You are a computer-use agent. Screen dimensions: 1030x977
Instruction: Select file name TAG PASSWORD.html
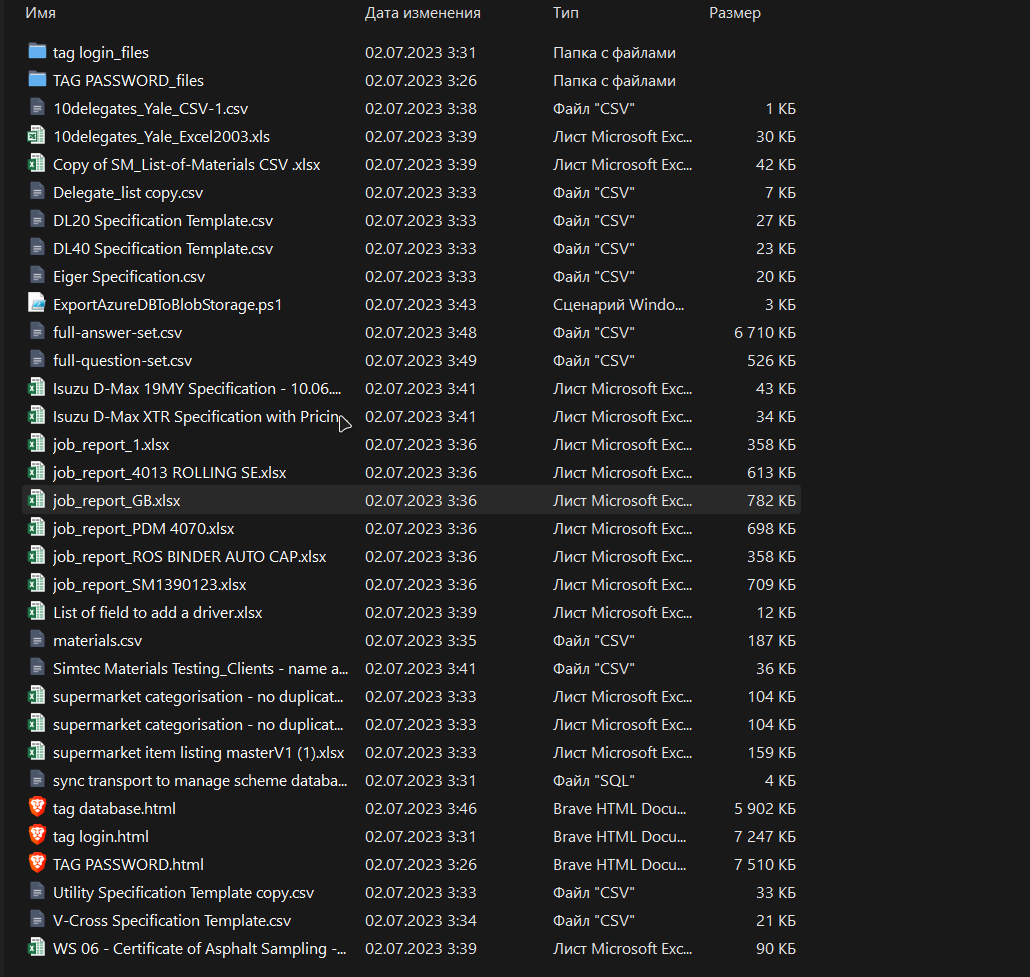coord(128,865)
